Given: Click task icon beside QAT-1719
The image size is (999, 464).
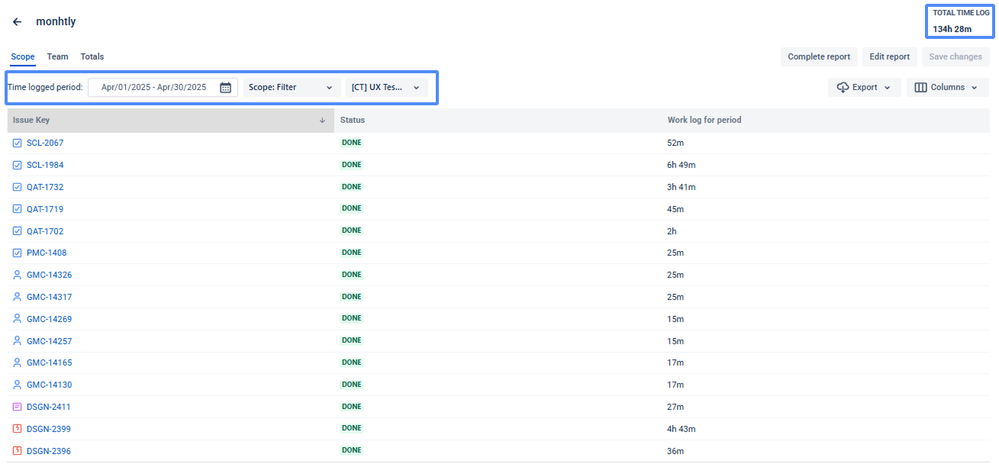Looking at the screenshot, I should click(x=17, y=209).
